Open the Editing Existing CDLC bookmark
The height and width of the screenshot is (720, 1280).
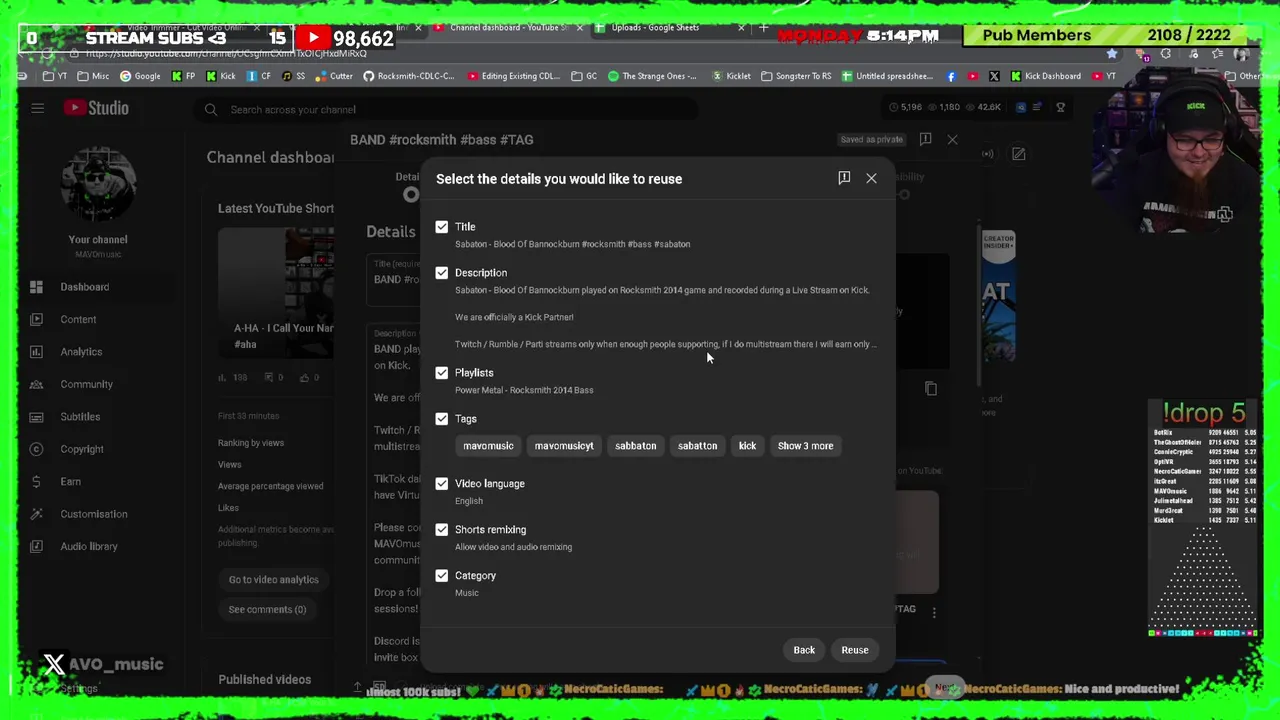(x=514, y=76)
